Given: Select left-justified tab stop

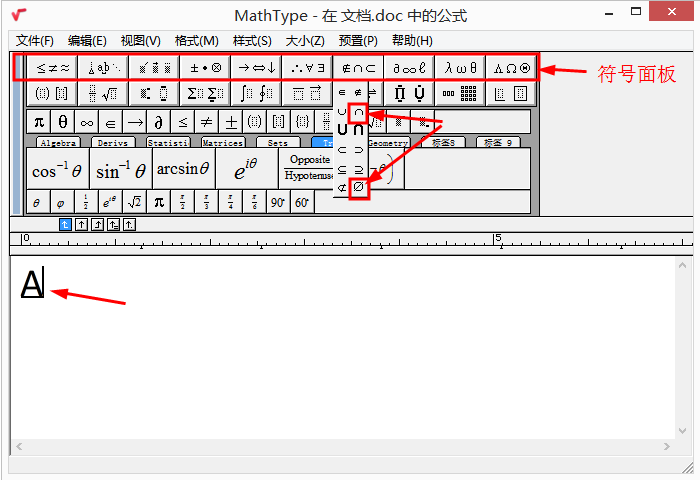Looking at the screenshot, I should pyautogui.click(x=65, y=224).
